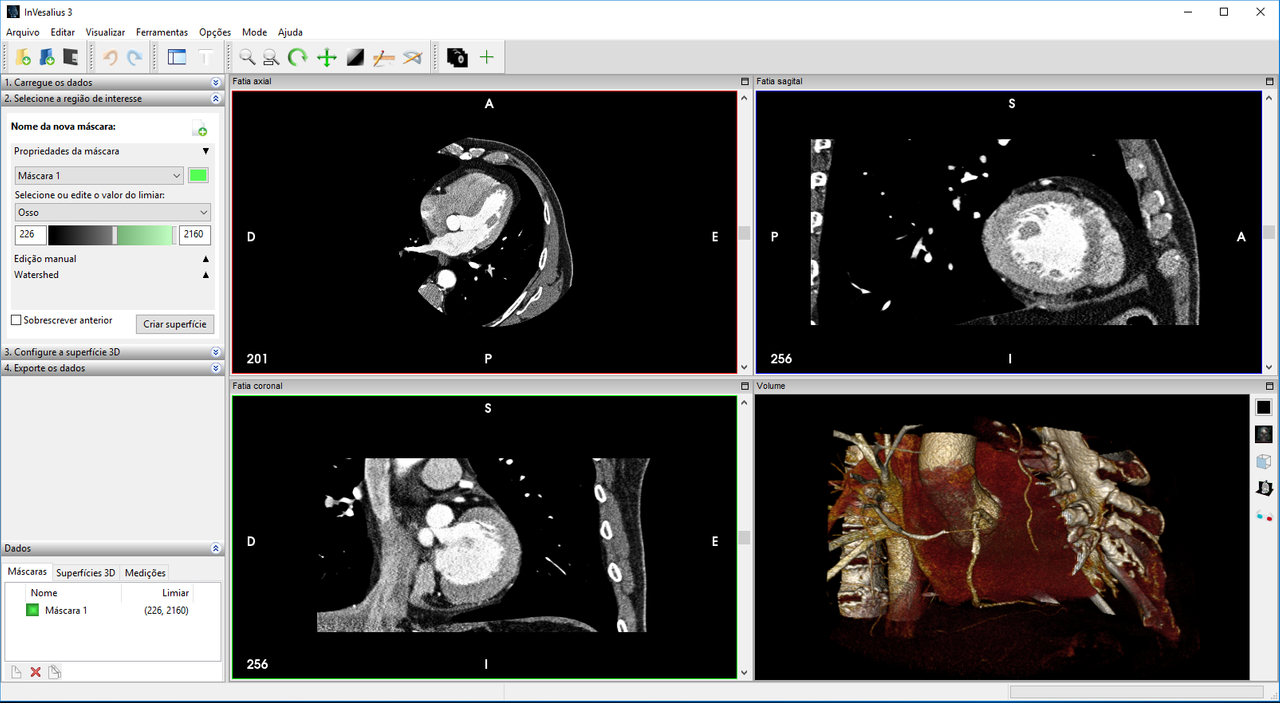Viewport: 1280px width, 703px height.
Task: Click the cube view orientation icon
Action: coord(1264,461)
